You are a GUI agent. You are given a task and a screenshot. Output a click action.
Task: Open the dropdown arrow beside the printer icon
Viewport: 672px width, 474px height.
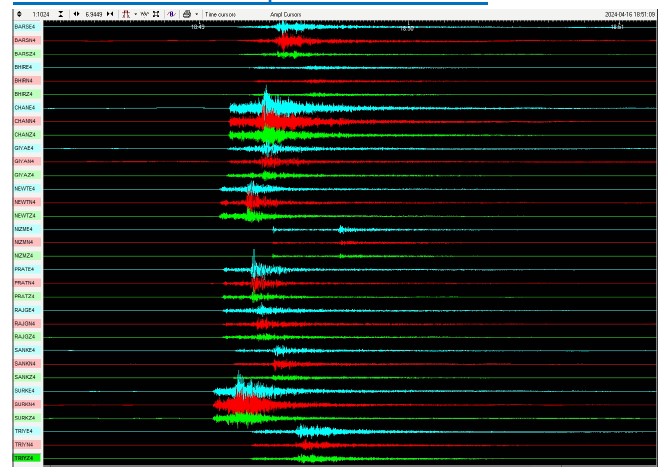[x=196, y=15]
